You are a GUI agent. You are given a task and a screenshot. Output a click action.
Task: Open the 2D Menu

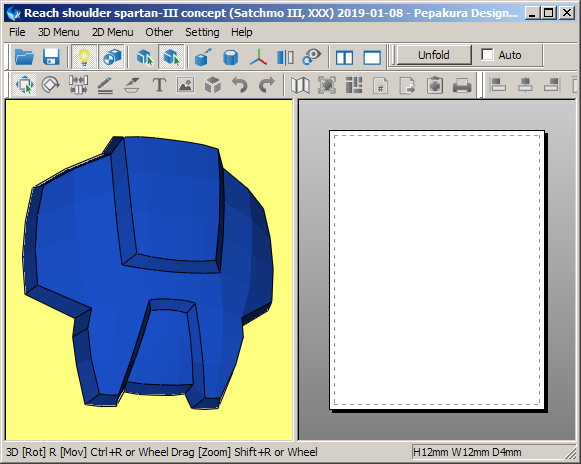pyautogui.click(x=113, y=32)
